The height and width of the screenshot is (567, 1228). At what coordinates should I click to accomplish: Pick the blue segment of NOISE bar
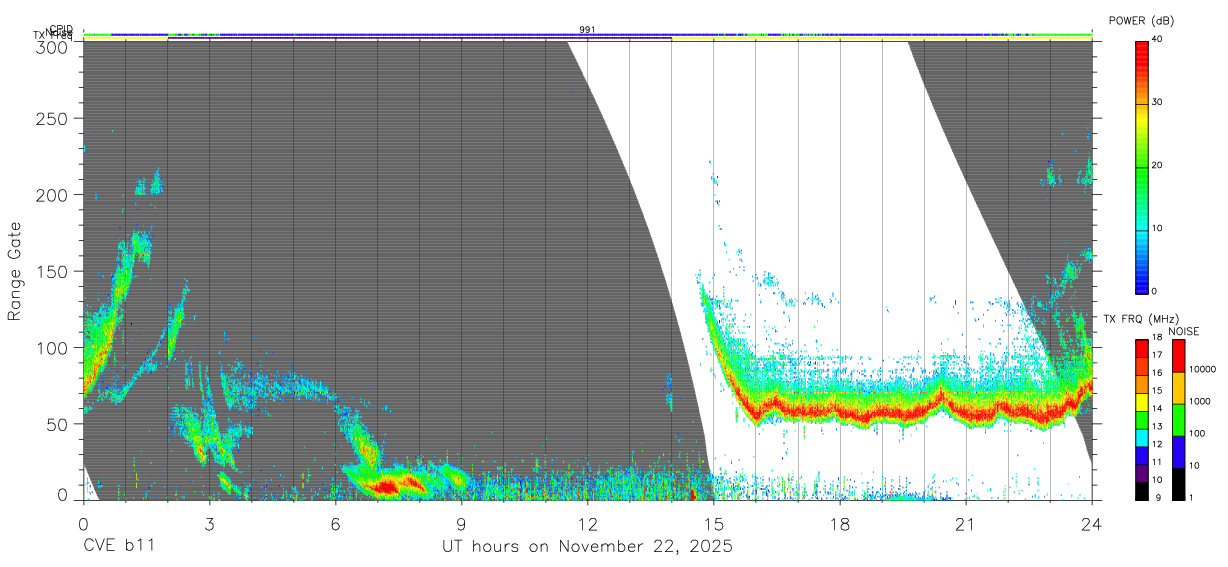point(1178,451)
